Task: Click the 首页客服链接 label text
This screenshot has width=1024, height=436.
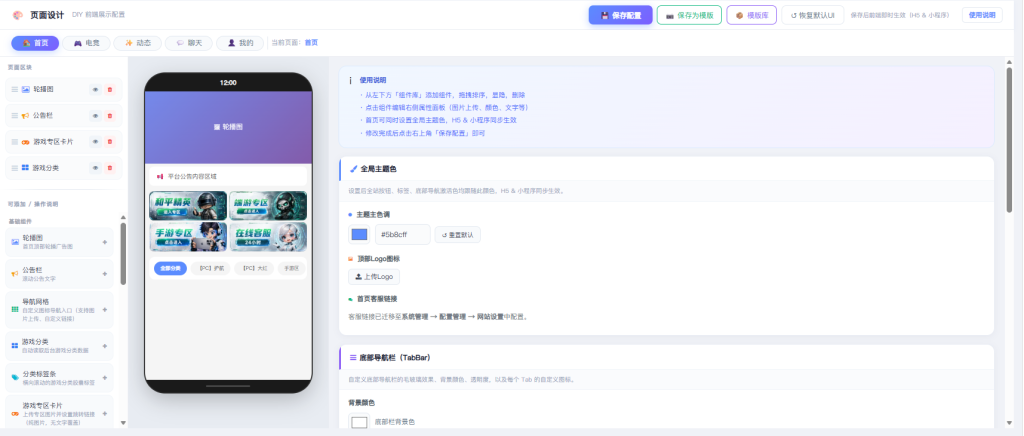Action: 377,299
